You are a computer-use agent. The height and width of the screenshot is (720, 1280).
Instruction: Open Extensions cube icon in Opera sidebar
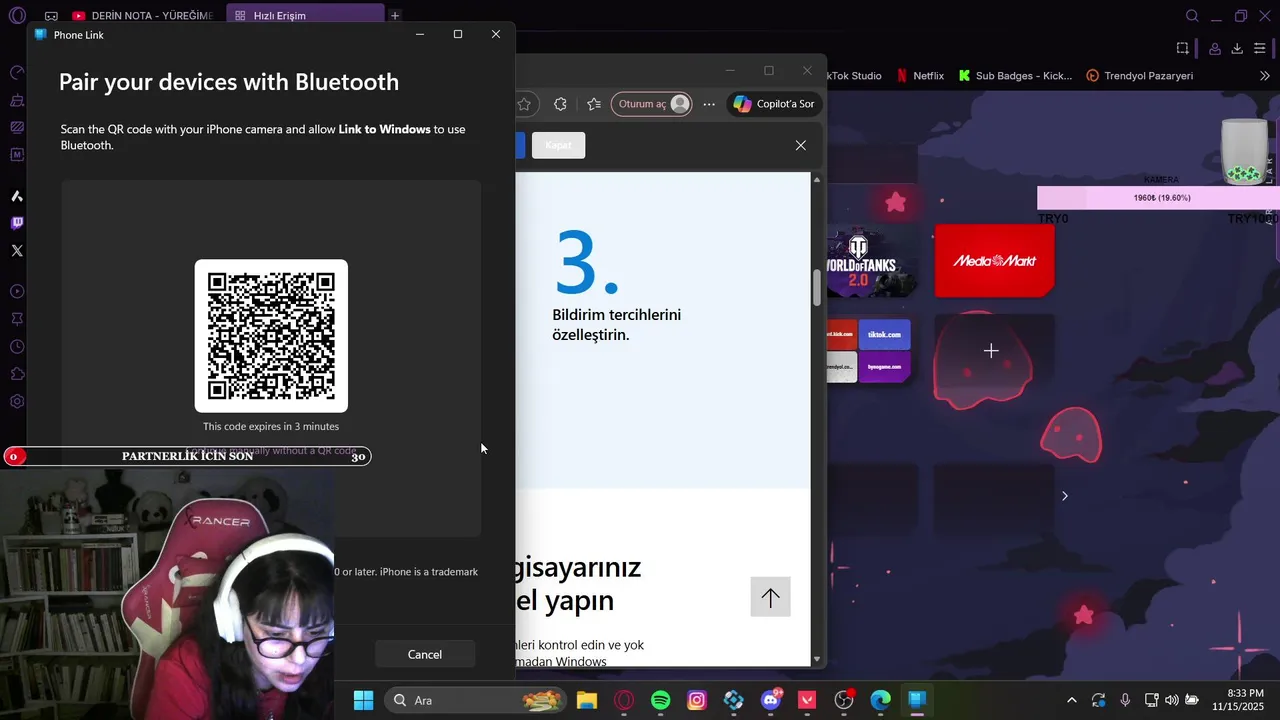(x=17, y=374)
